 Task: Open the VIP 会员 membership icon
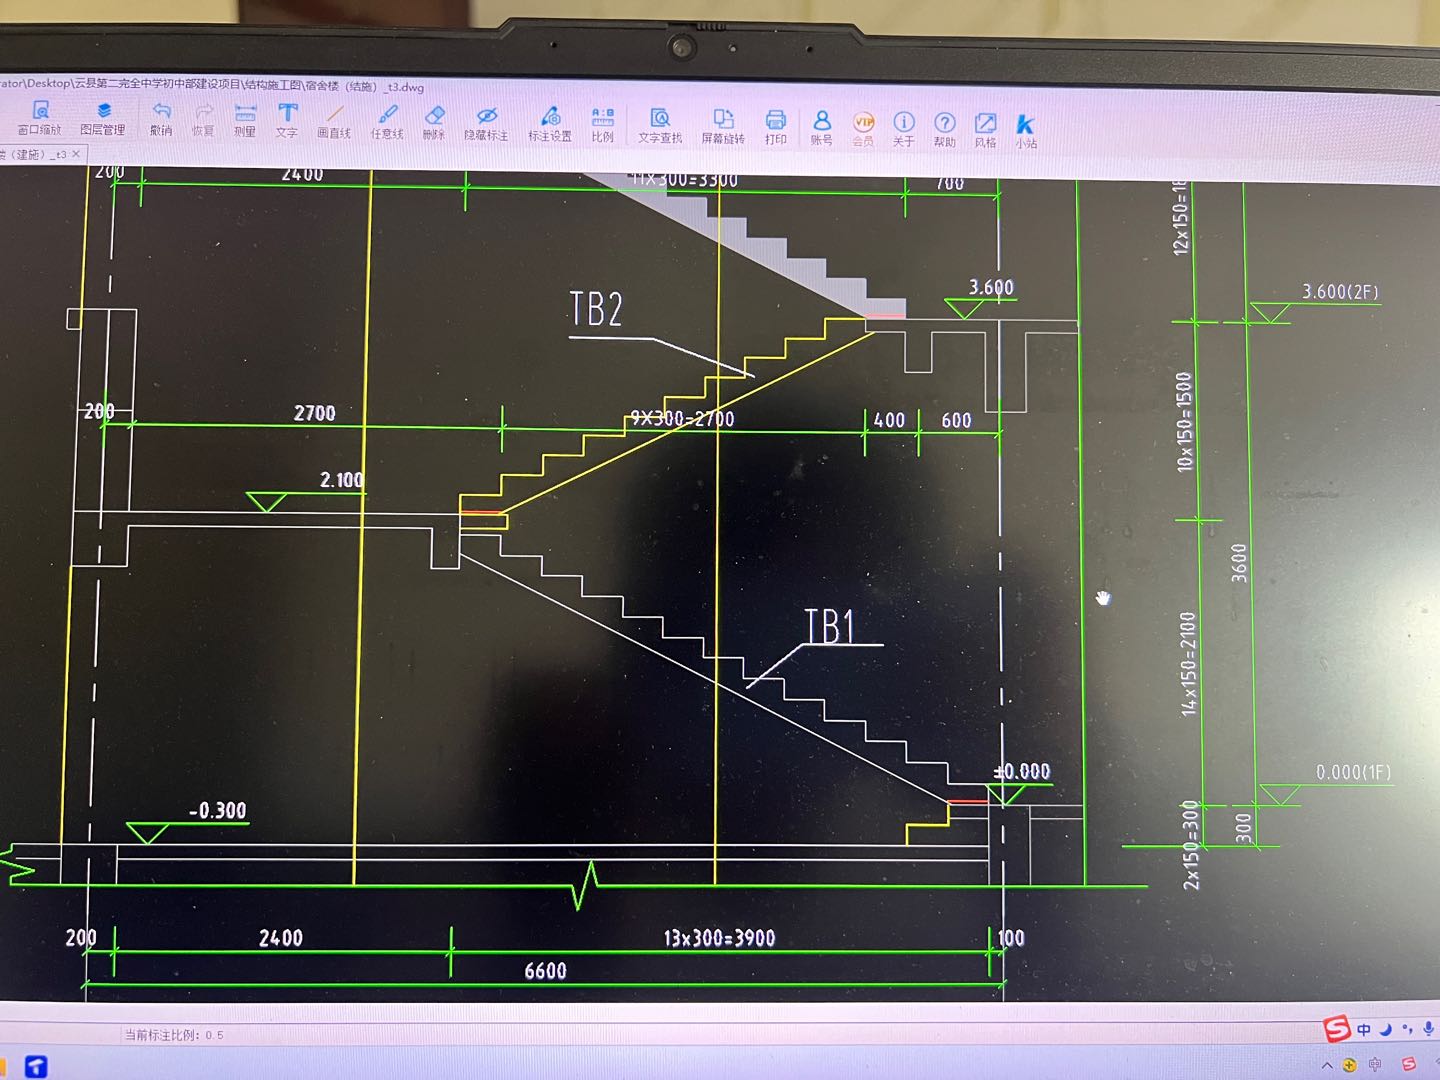coord(863,131)
